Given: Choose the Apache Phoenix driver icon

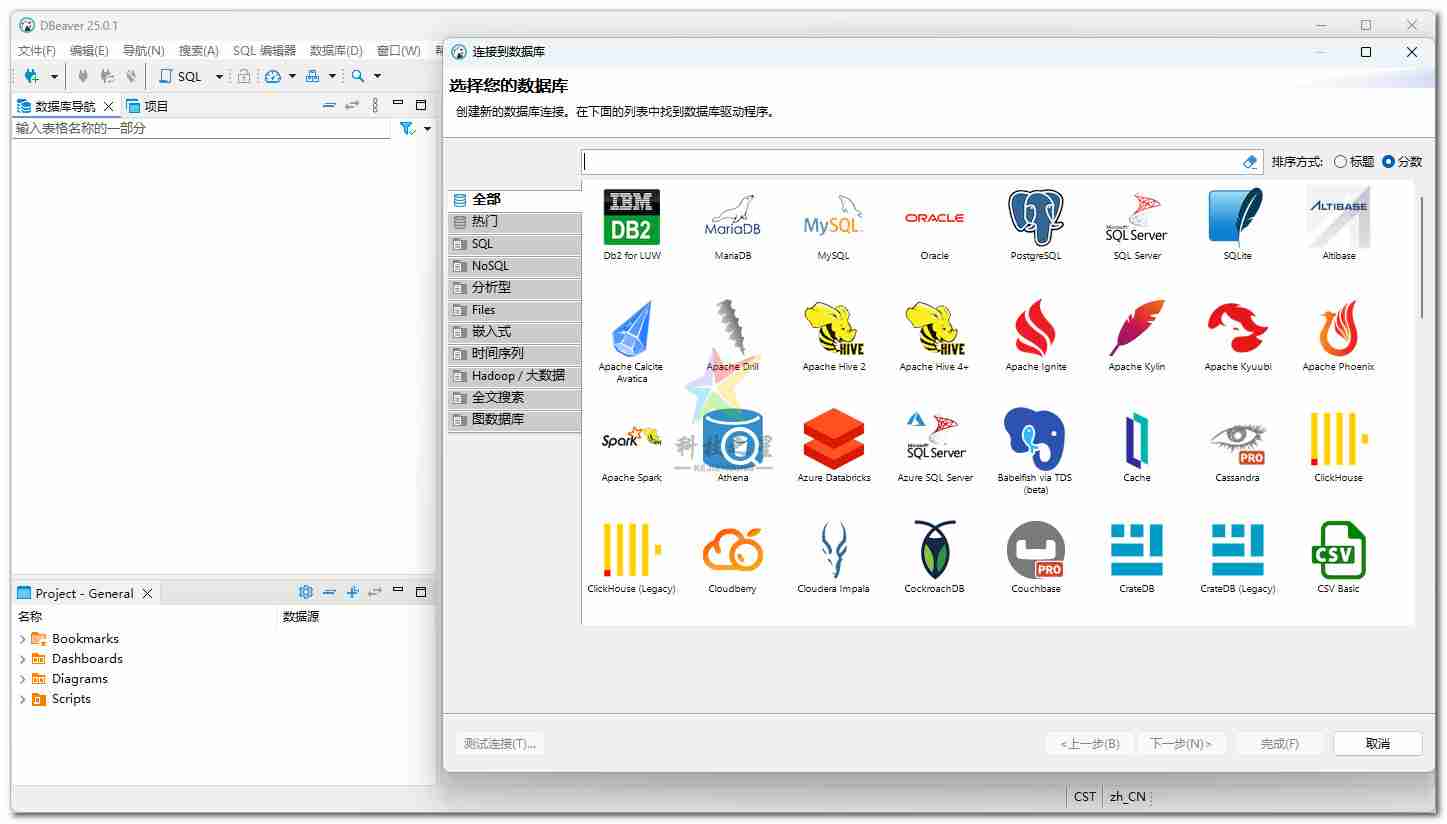Looking at the screenshot, I should pos(1338,330).
